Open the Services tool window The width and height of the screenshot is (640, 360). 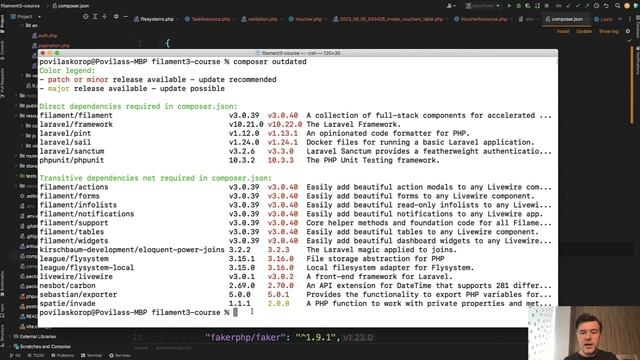(x=120, y=356)
